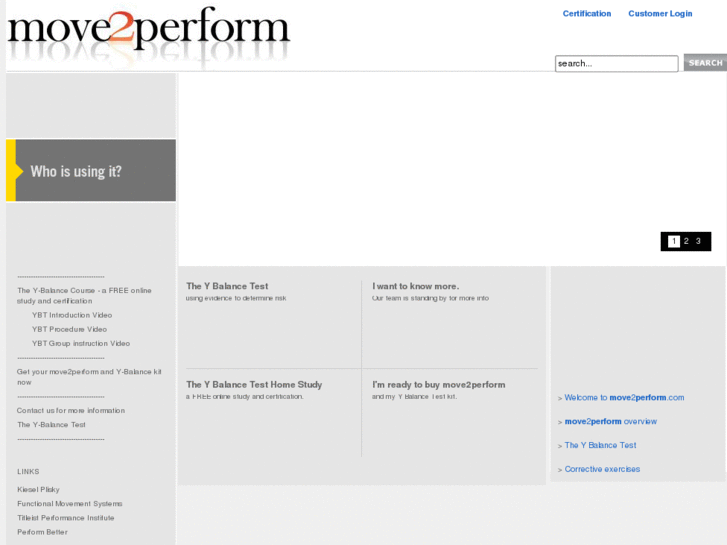Open Titleist Performance Institute link
This screenshot has height=545, width=727.
[x=65, y=518]
